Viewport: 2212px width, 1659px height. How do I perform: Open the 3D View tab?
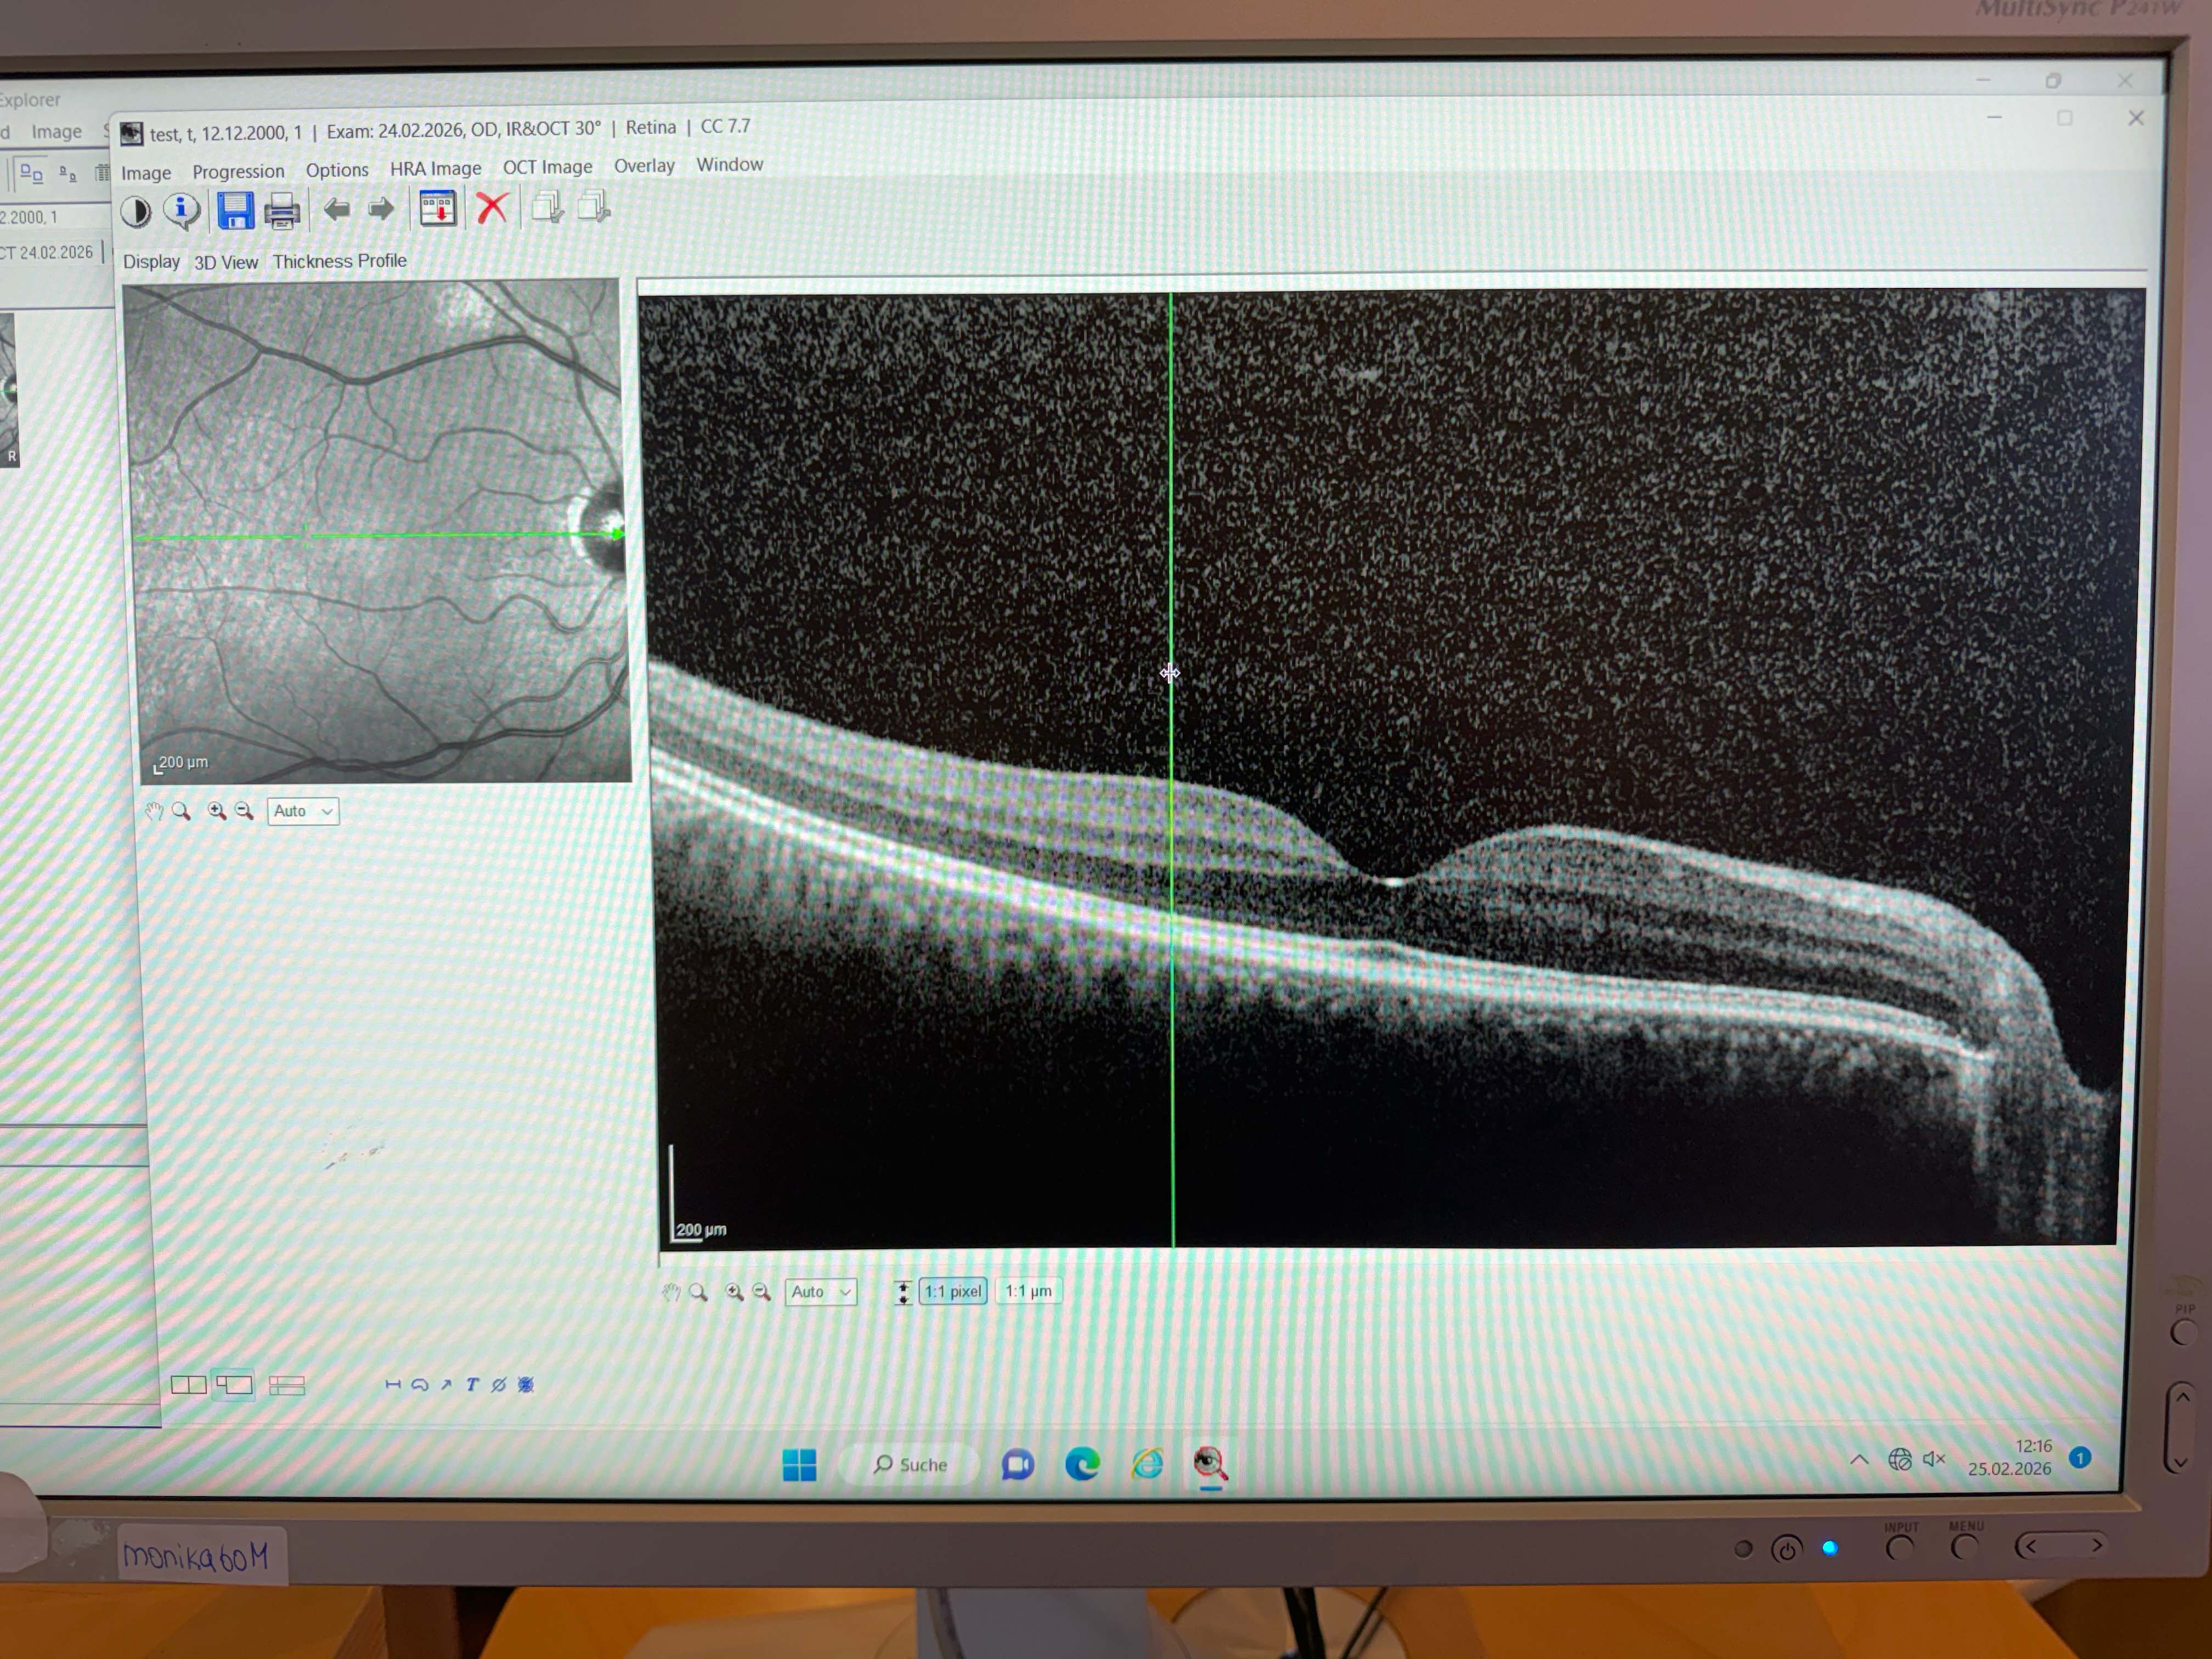[x=225, y=262]
